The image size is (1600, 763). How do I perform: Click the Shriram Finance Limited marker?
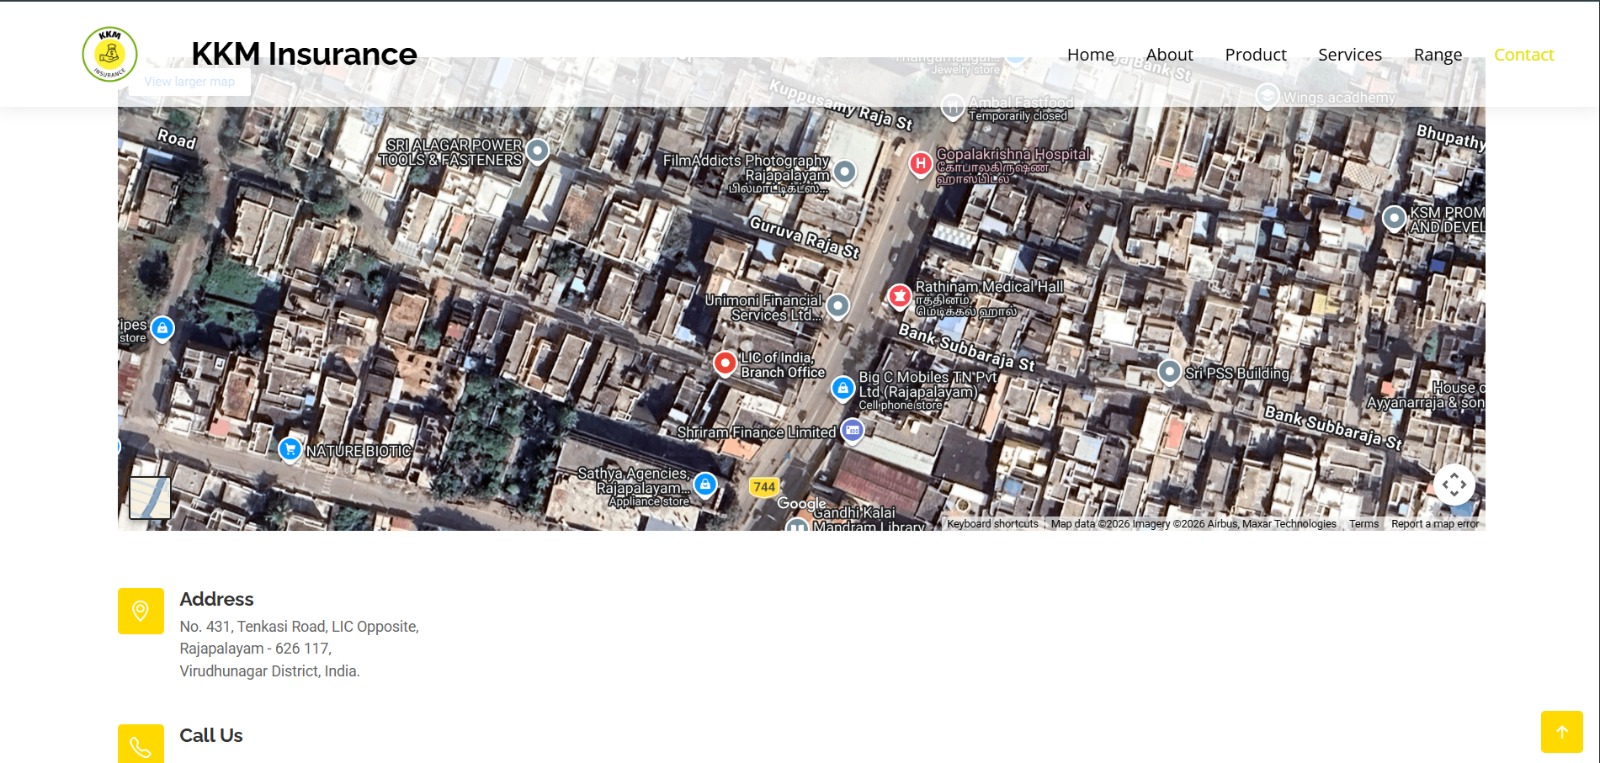(852, 431)
